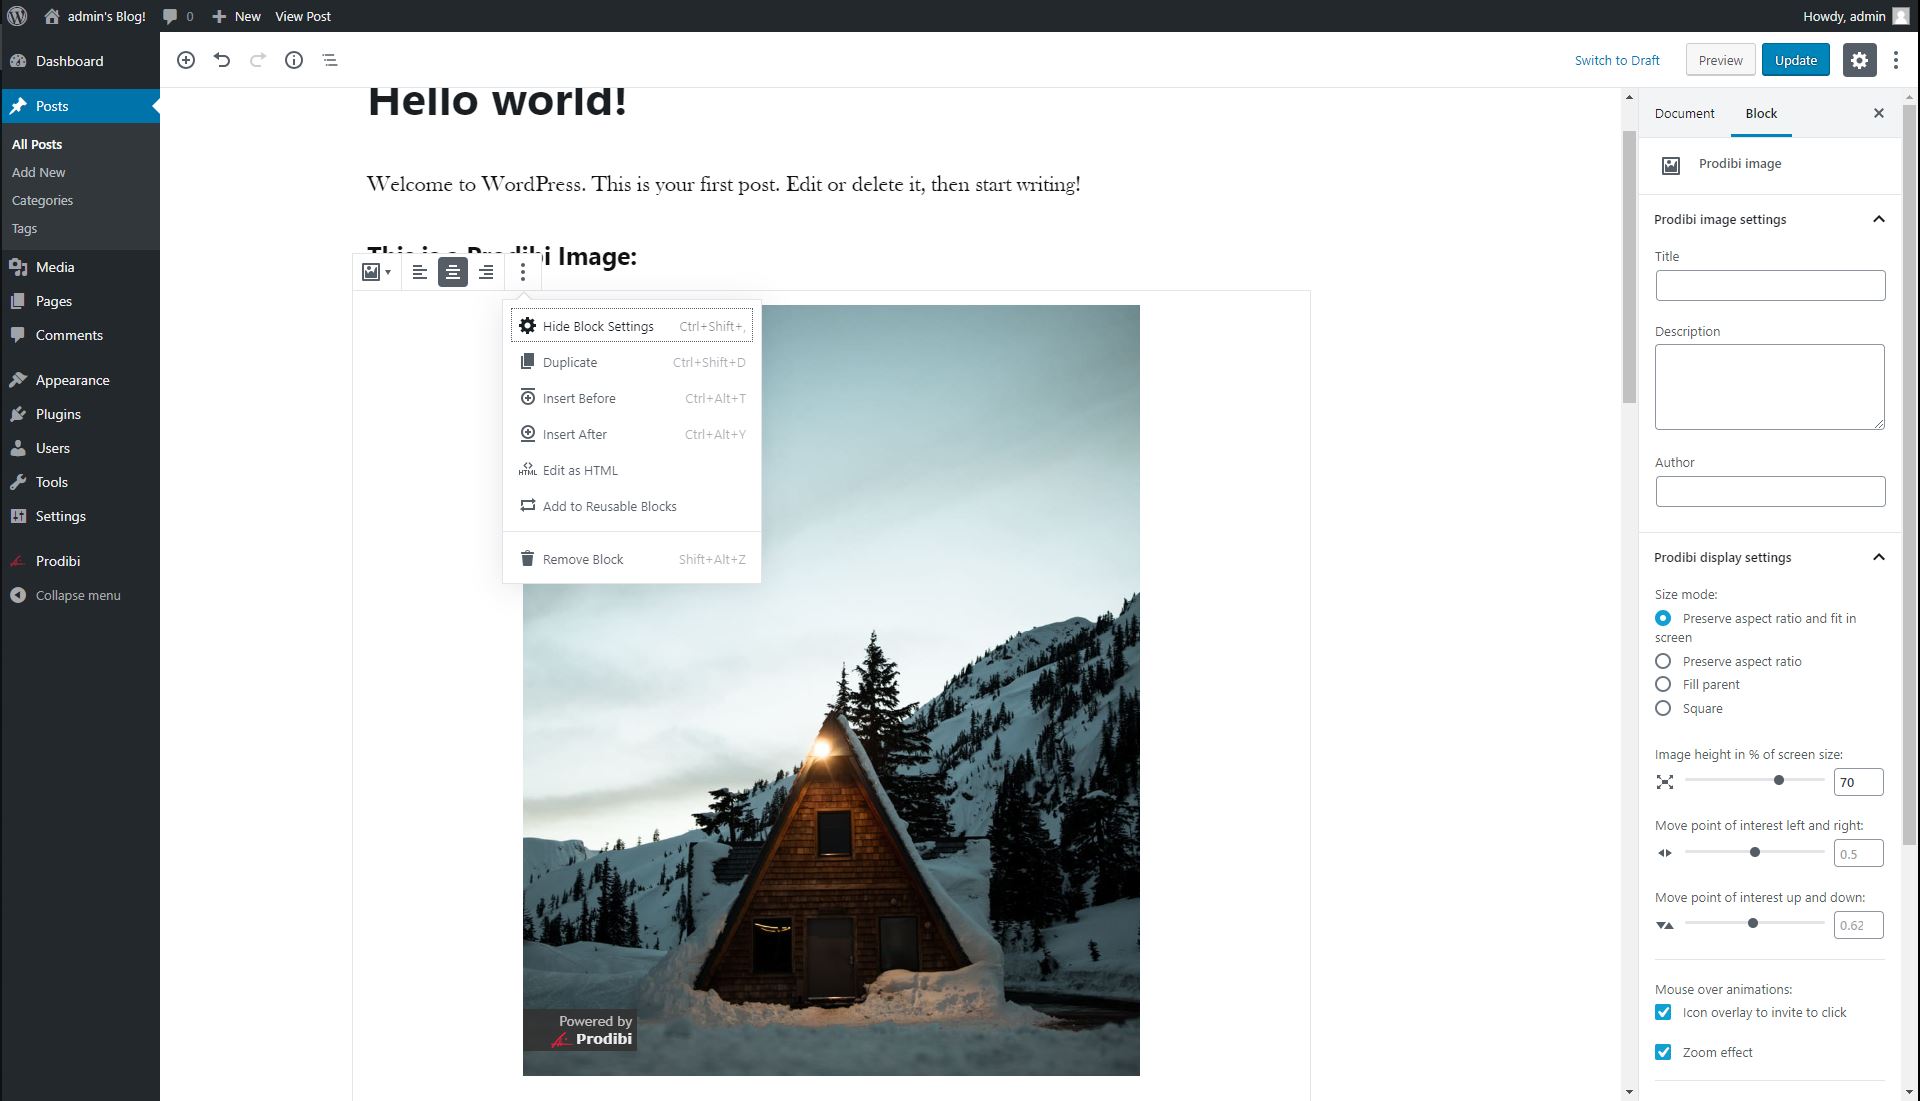Viewport: 1920px width, 1101px height.
Task: Click the left-align text formatting icon
Action: click(419, 272)
